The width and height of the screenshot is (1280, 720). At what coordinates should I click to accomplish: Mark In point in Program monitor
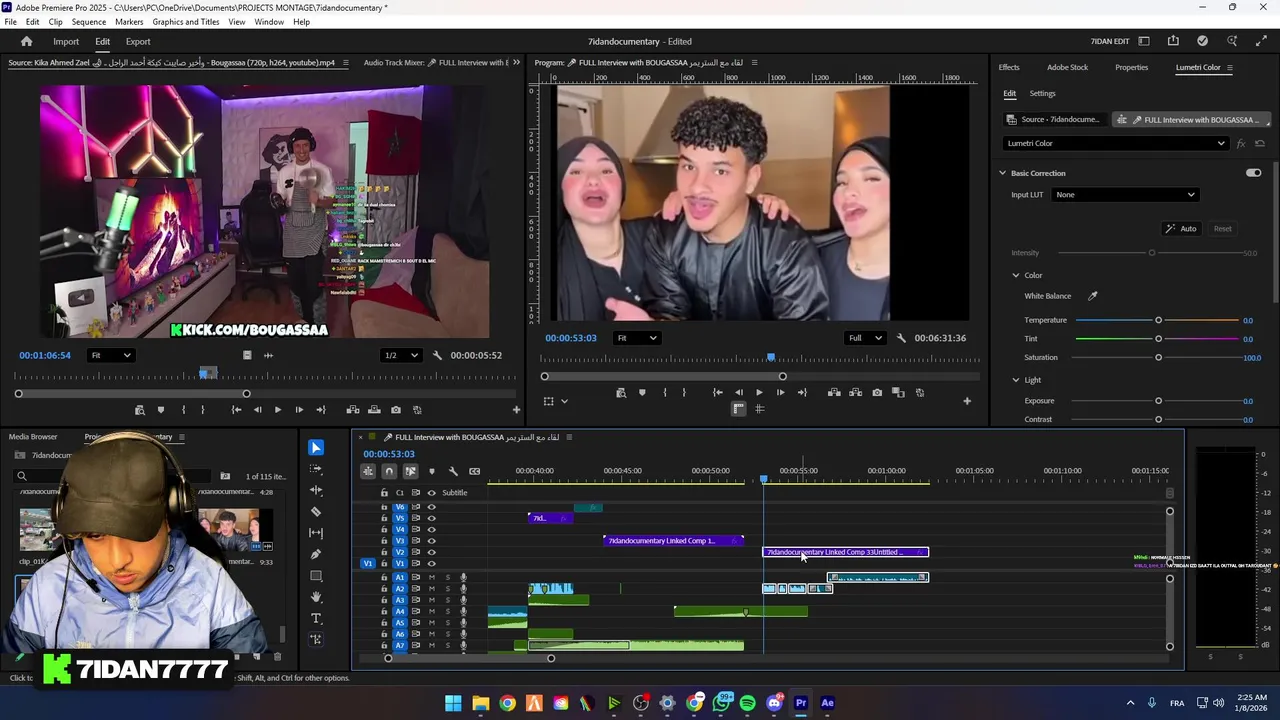tap(665, 392)
